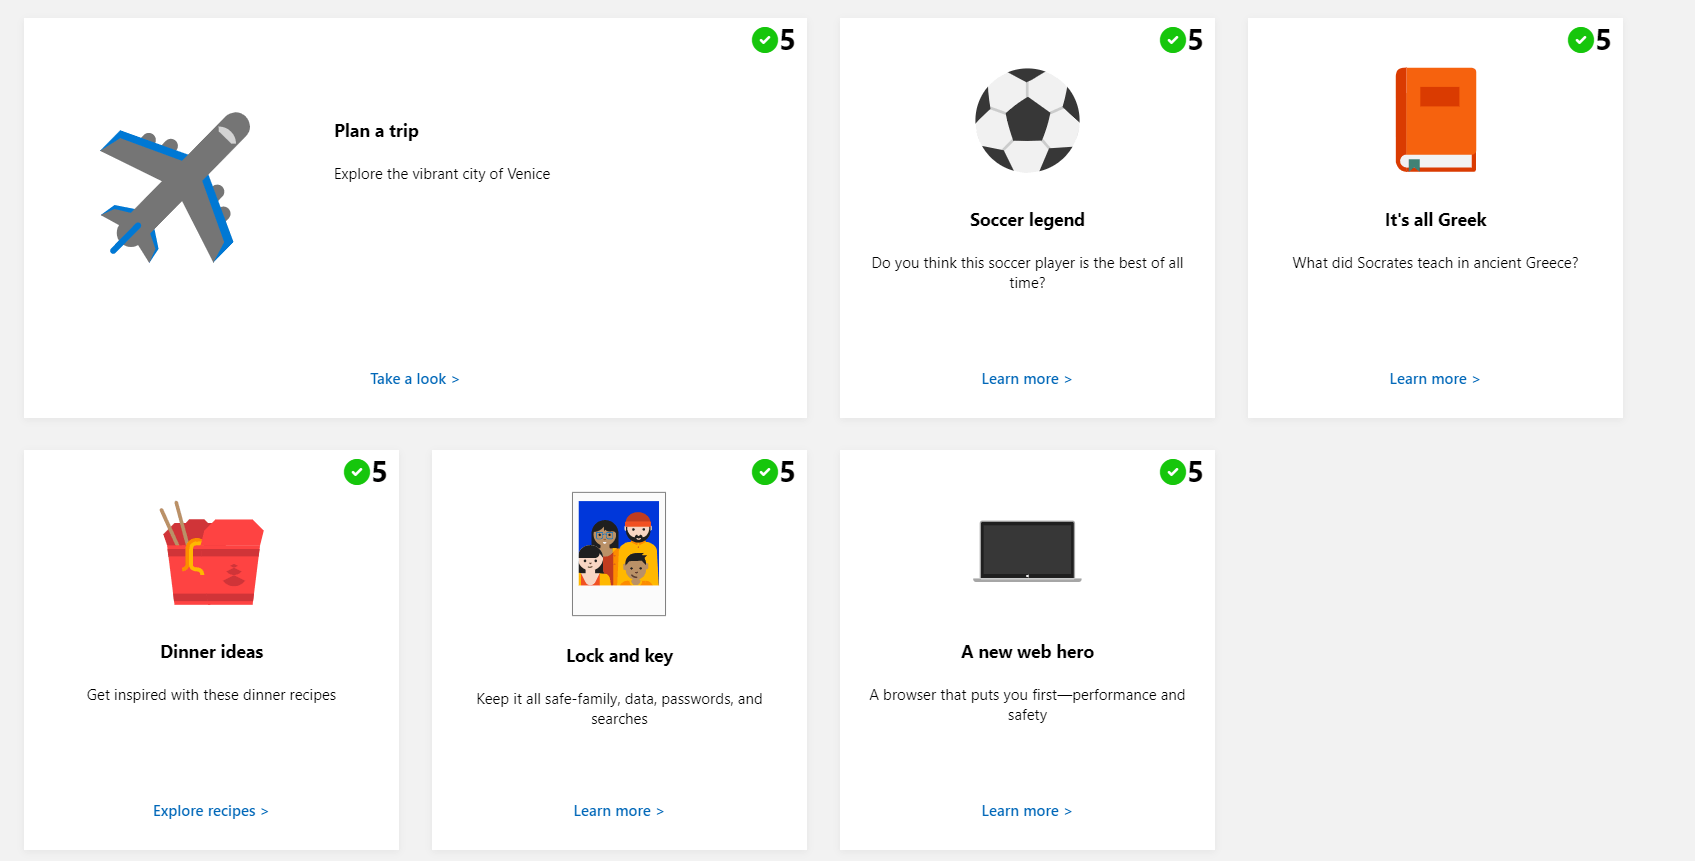
Task: Click the green checkmark badge on Plan a trip
Action: pyautogui.click(x=765, y=41)
